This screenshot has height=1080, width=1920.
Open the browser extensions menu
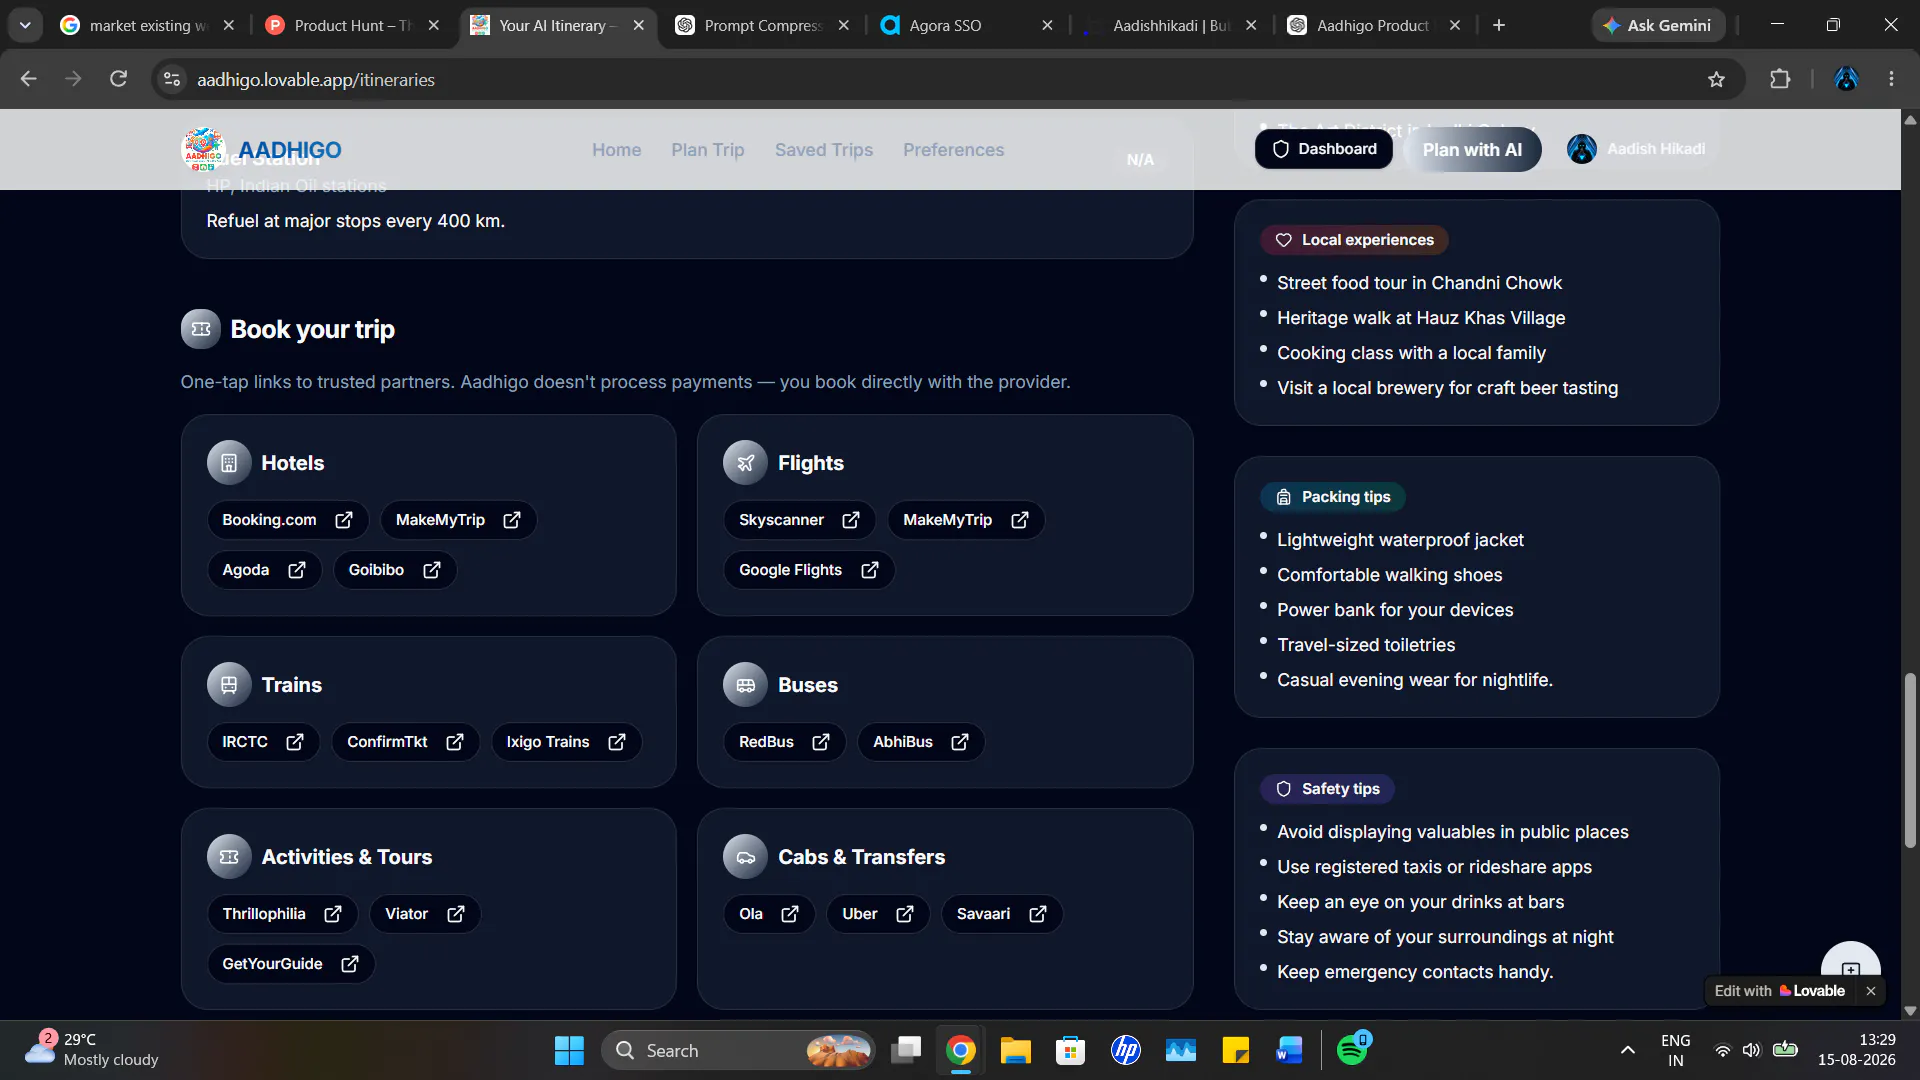pyautogui.click(x=1780, y=79)
